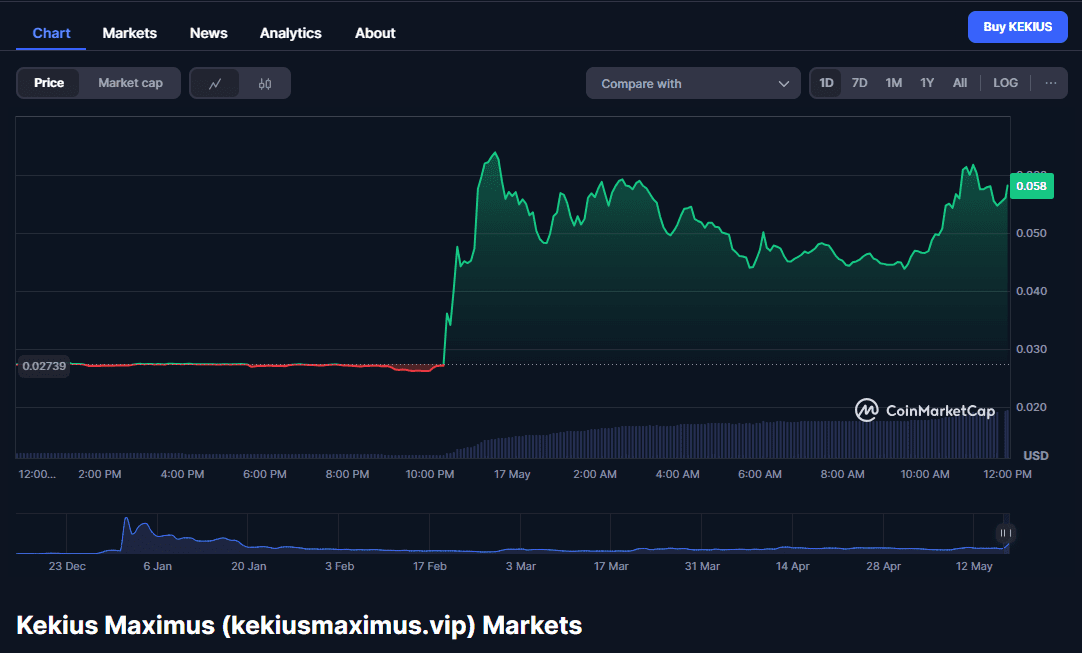Open the About tab
The height and width of the screenshot is (653, 1082).
tap(375, 33)
